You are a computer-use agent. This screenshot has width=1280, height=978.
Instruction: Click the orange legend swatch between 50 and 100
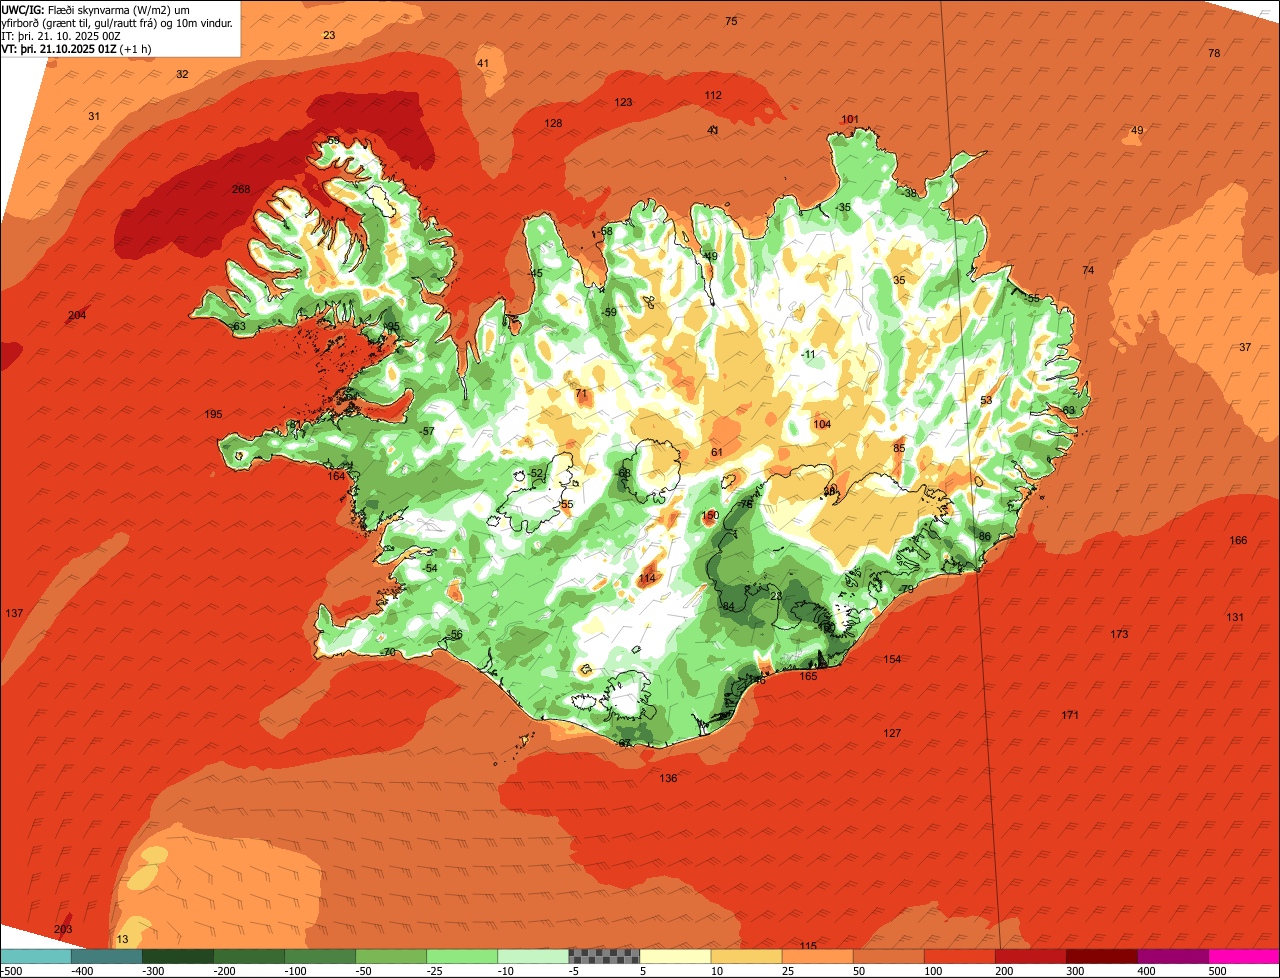point(888,956)
